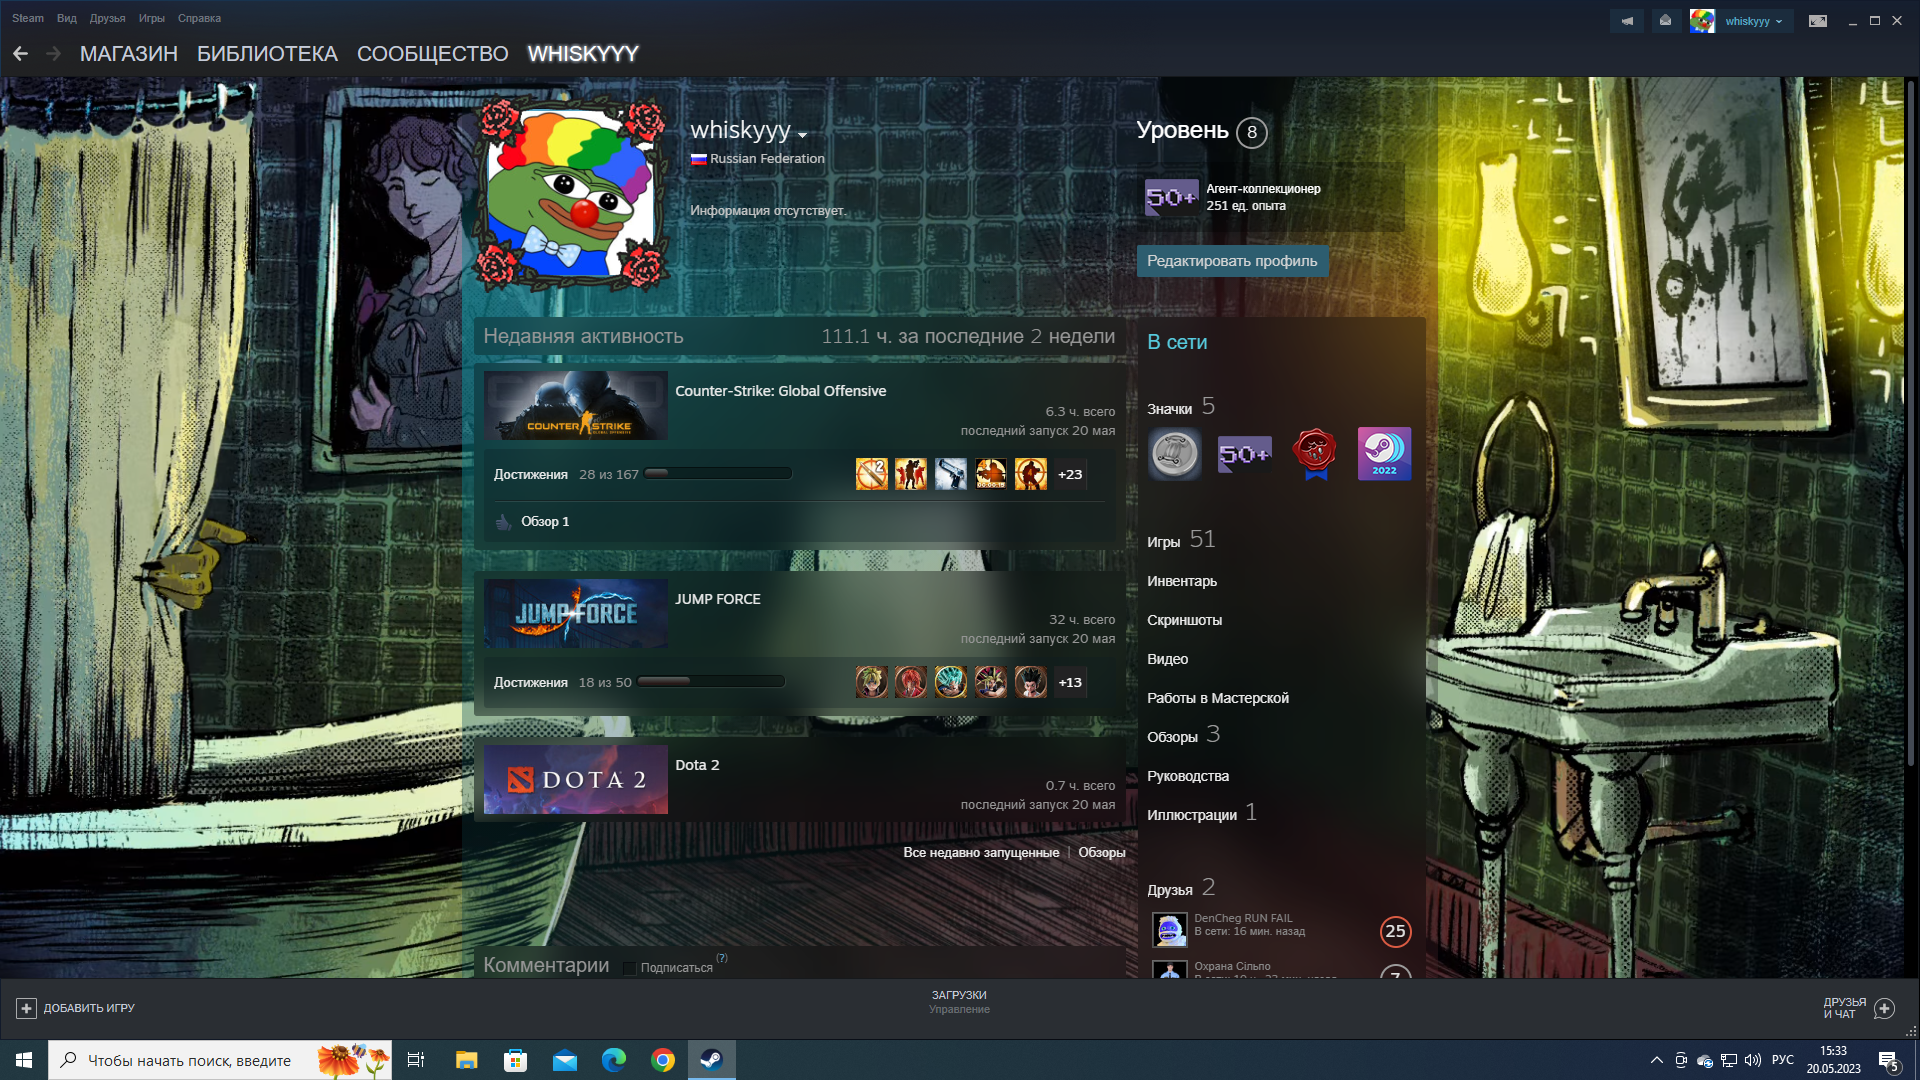Show the +23 more CS:GO achievements
The width and height of the screenshot is (1920, 1080).
[1070, 474]
